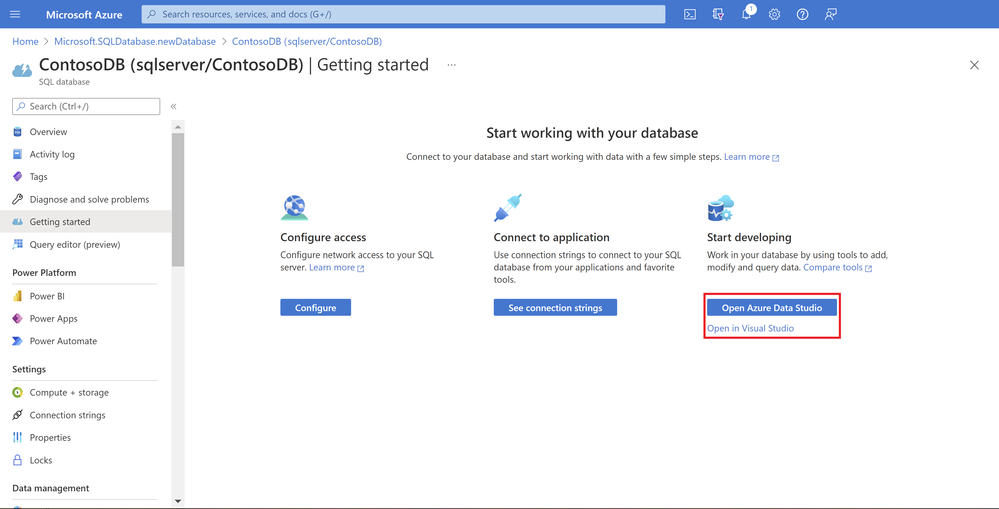Image resolution: width=999 pixels, height=509 pixels.
Task: Click the Power BI icon
Action: point(18,296)
